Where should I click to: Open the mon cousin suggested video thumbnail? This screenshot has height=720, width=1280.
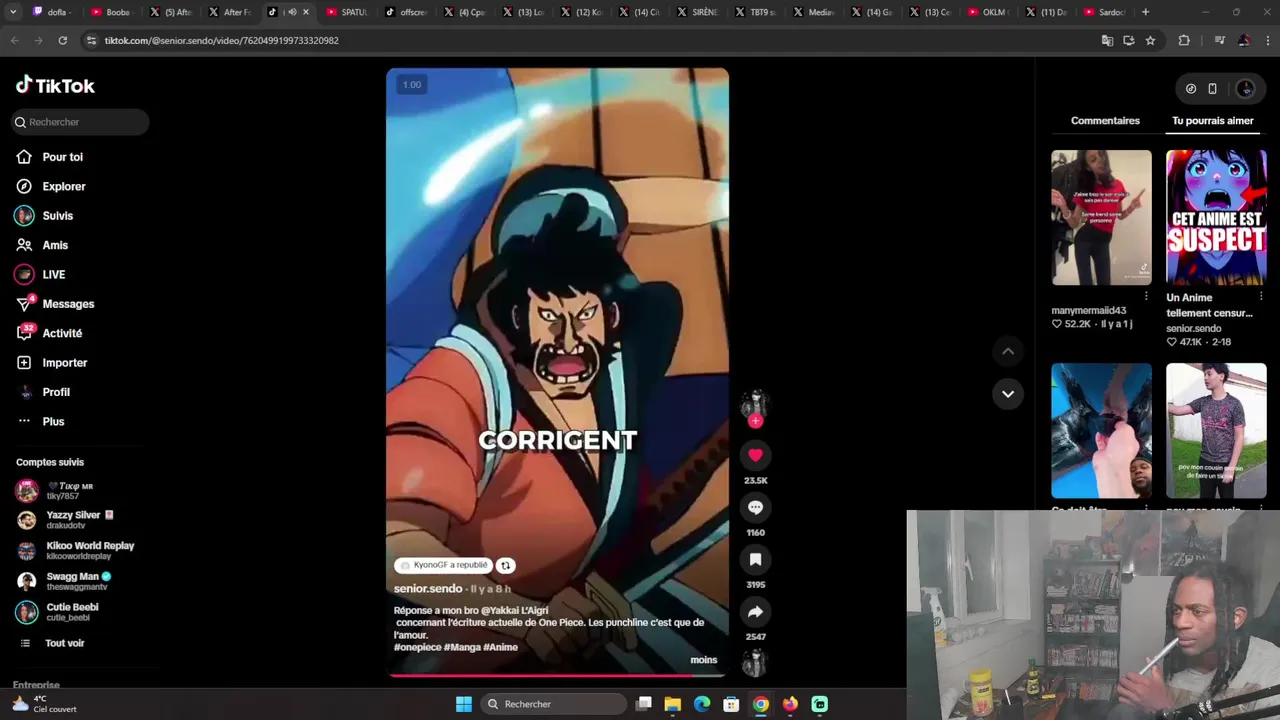(x=1216, y=430)
